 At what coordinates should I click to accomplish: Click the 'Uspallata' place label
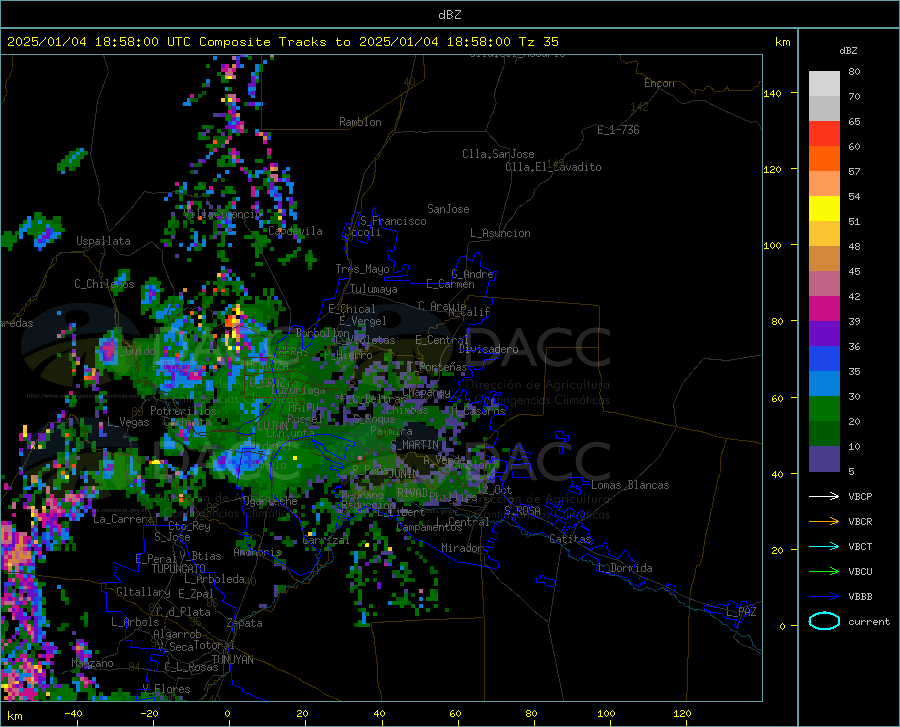(x=103, y=241)
